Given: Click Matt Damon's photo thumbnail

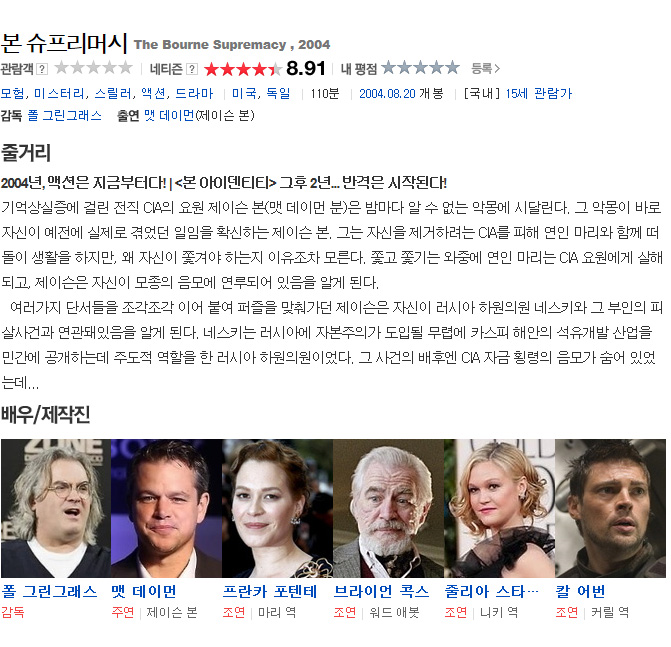Looking at the screenshot, I should [x=166, y=508].
